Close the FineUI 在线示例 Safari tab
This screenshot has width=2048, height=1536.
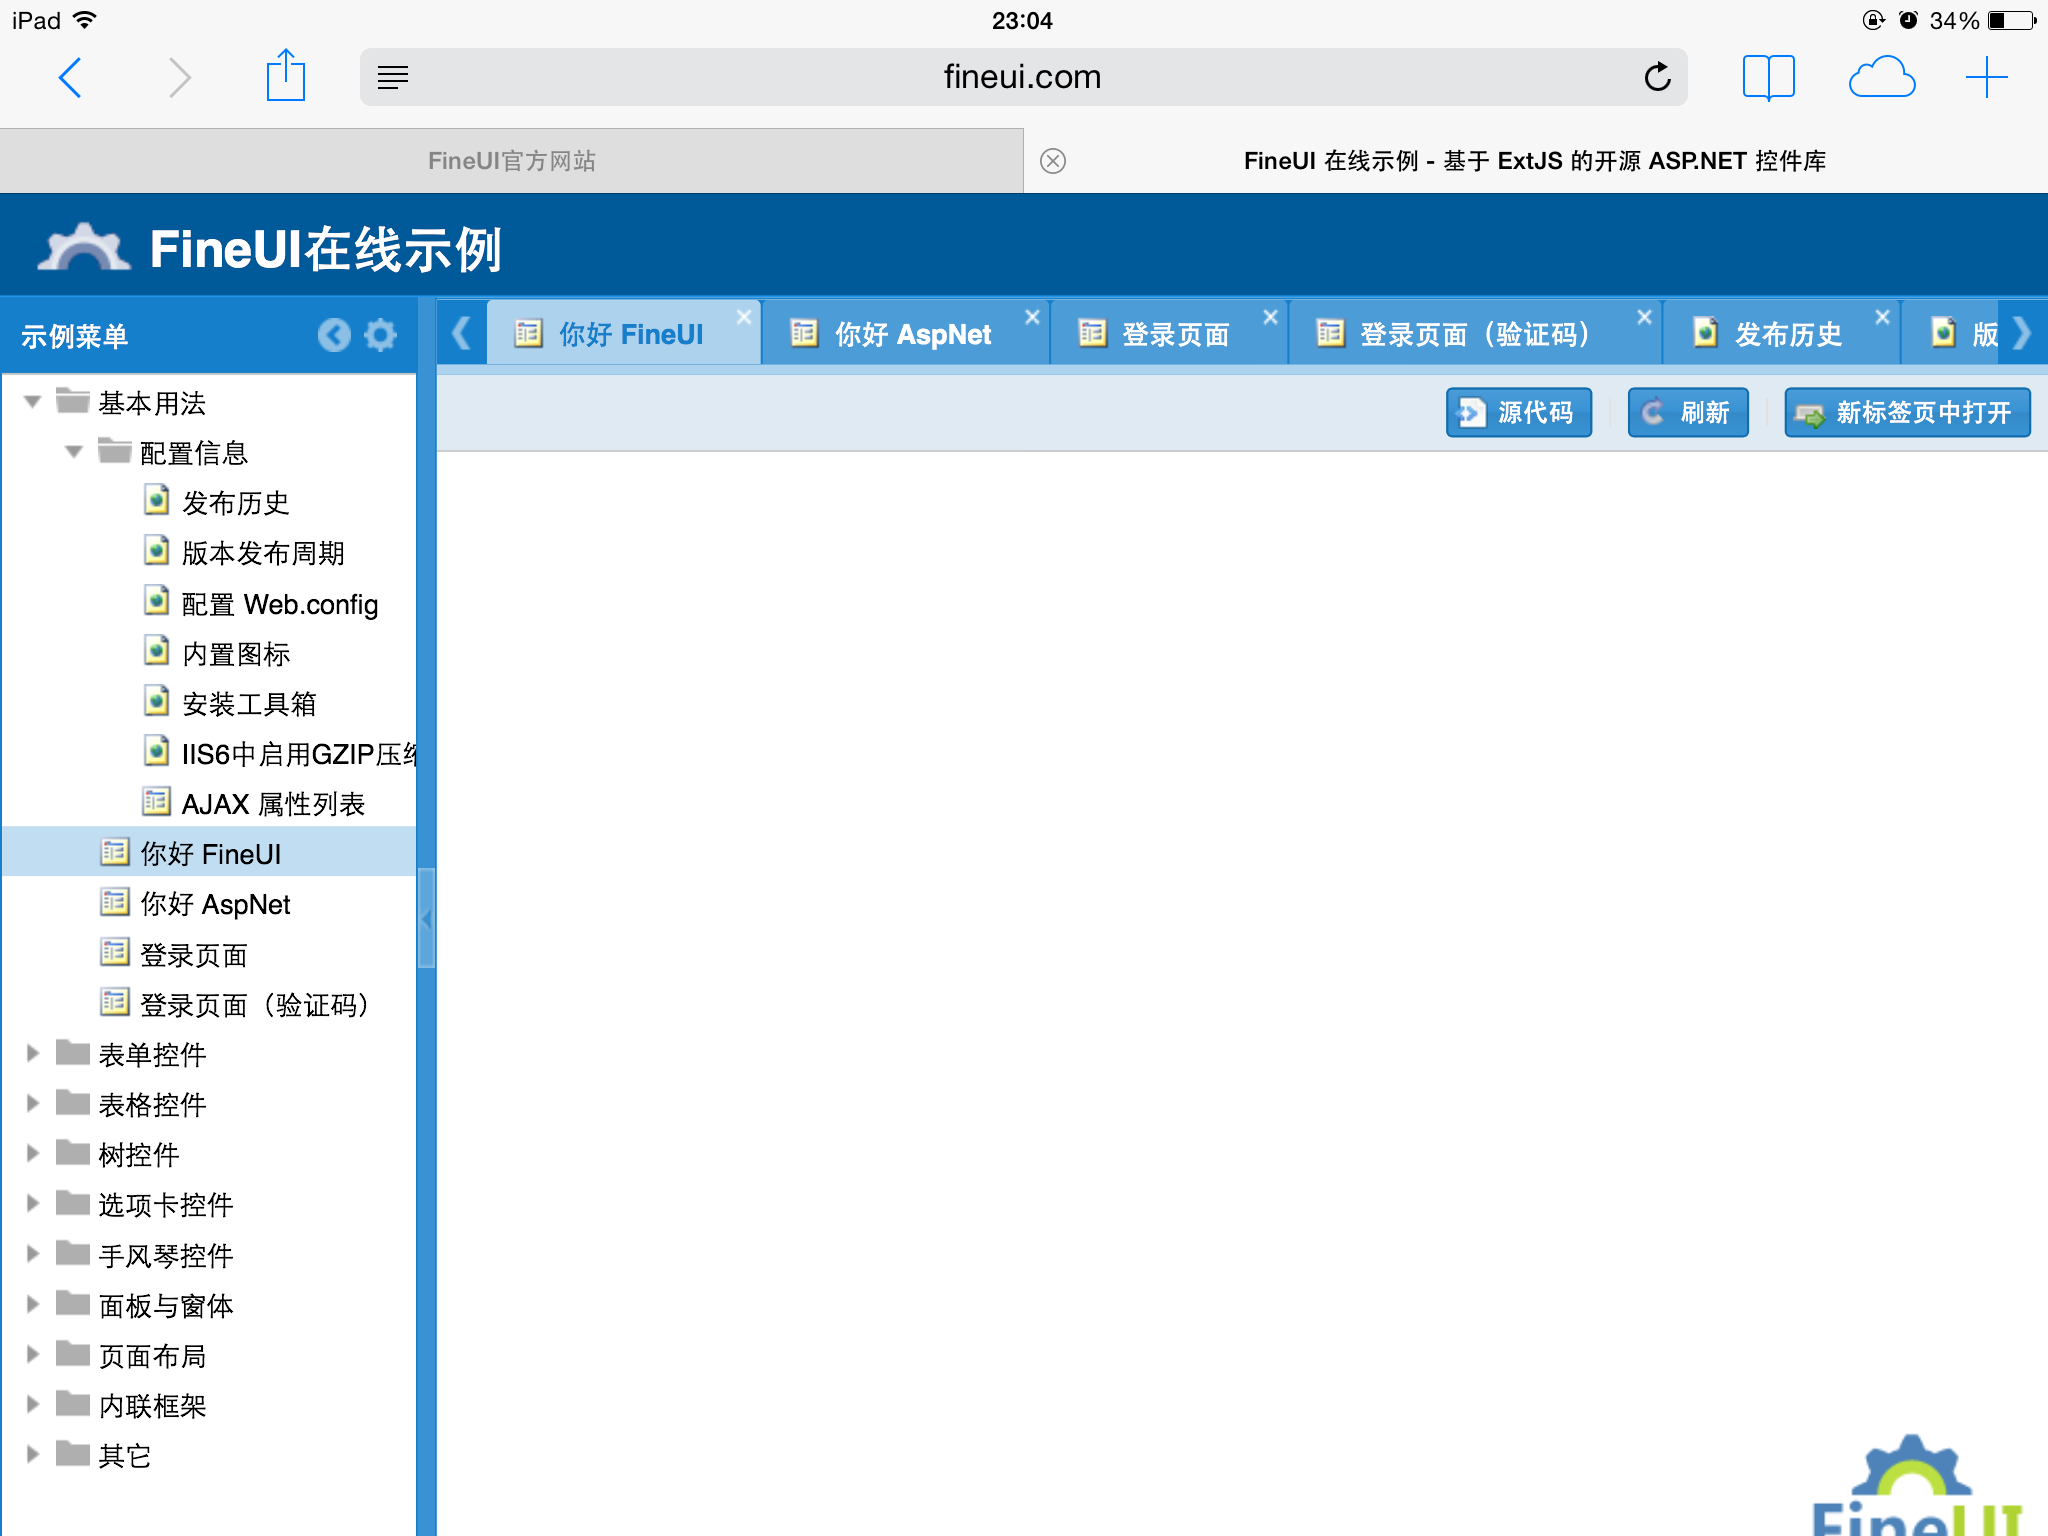point(1053,161)
